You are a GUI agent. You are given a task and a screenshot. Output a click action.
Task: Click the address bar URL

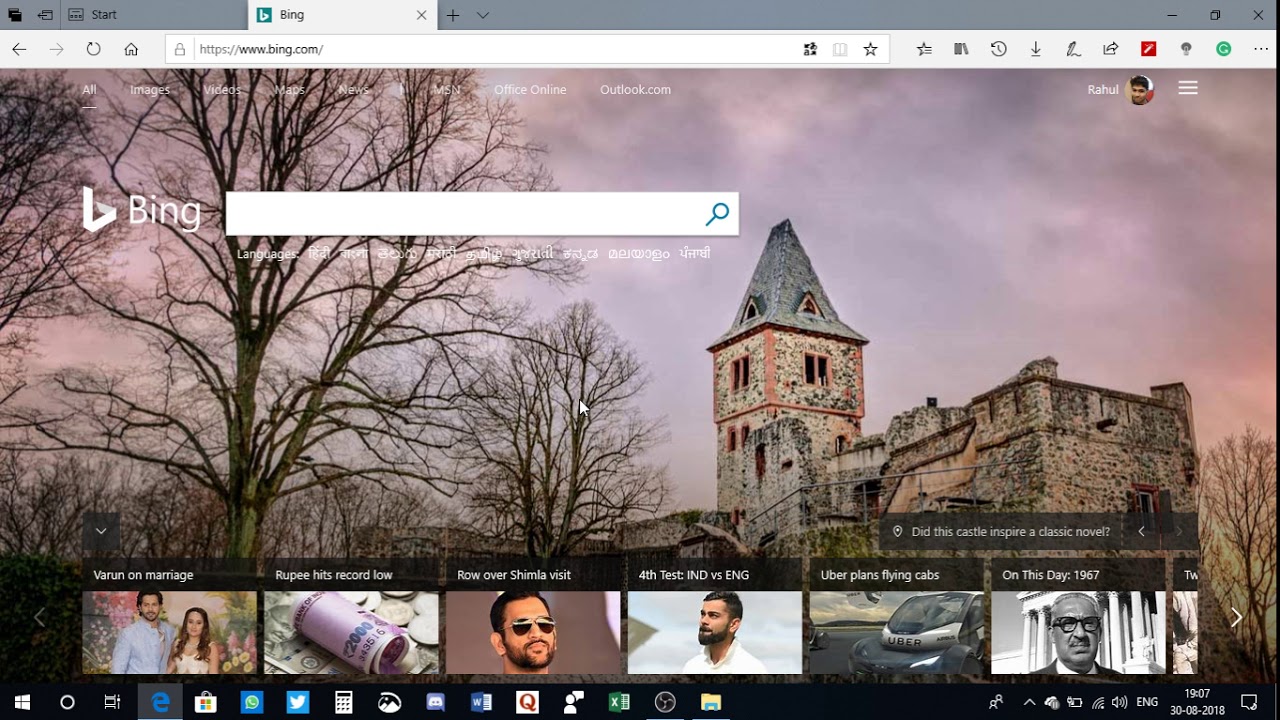[x=260, y=49]
